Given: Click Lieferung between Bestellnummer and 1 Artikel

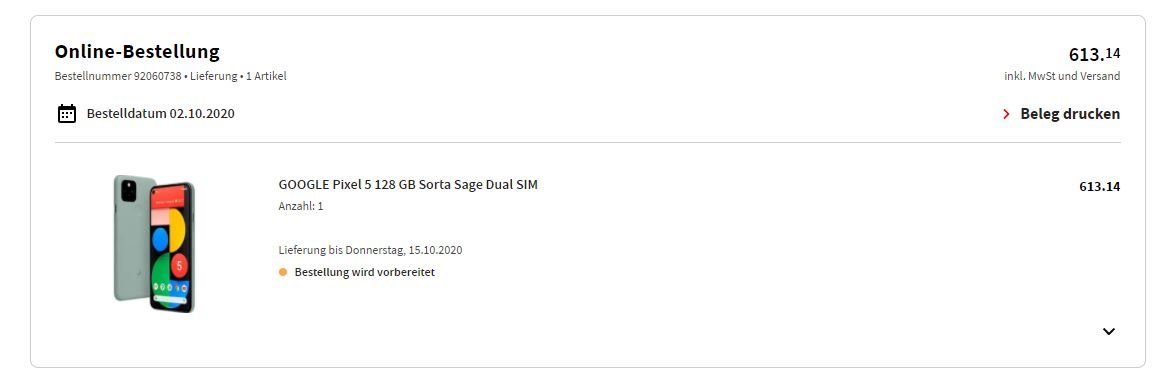Looking at the screenshot, I should pyautogui.click(x=214, y=76).
